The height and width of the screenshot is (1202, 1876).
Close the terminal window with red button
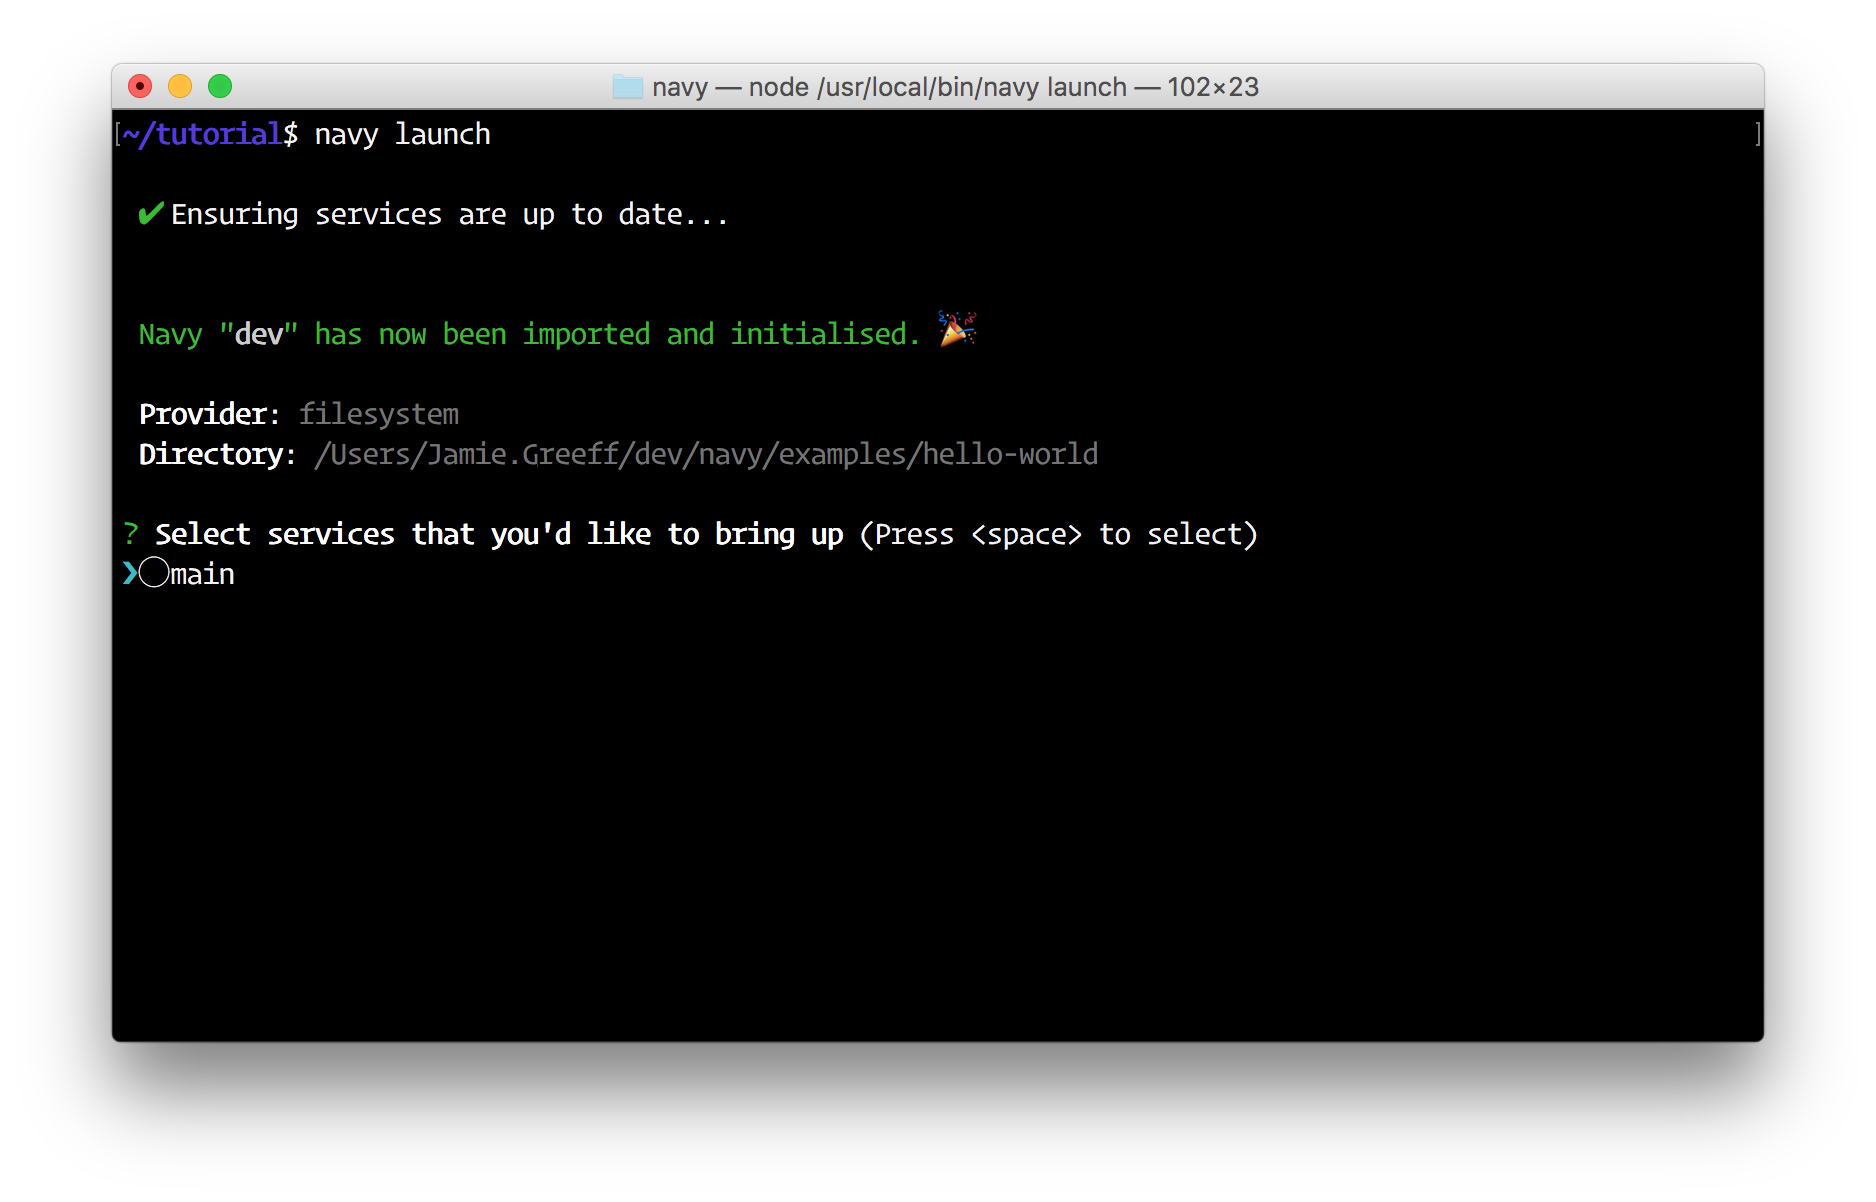(x=140, y=87)
